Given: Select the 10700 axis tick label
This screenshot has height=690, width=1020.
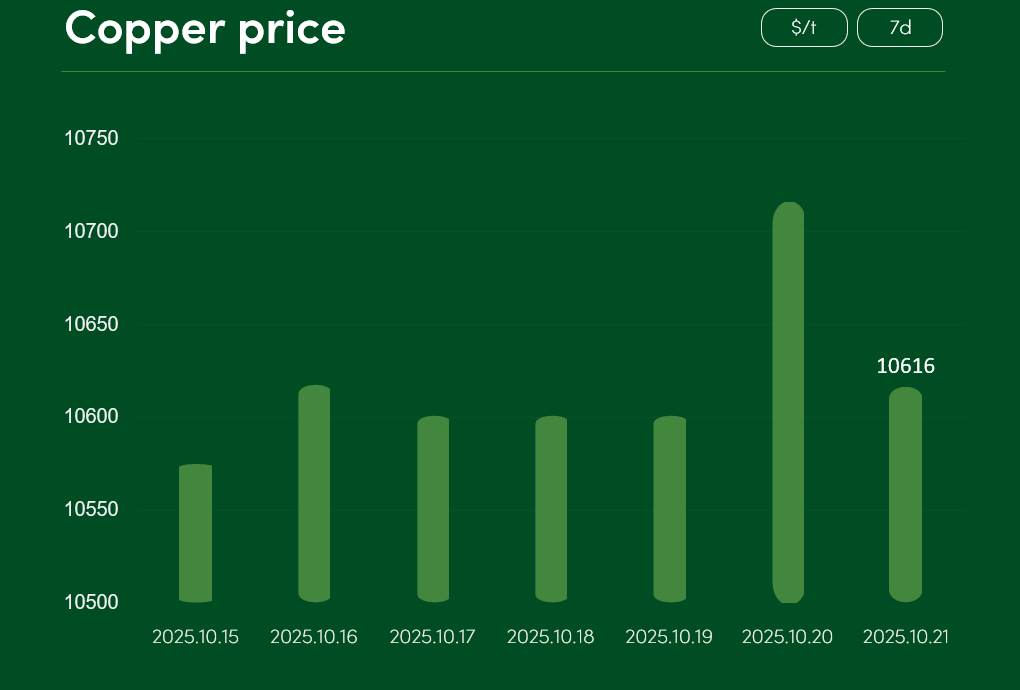Looking at the screenshot, I should [92, 231].
